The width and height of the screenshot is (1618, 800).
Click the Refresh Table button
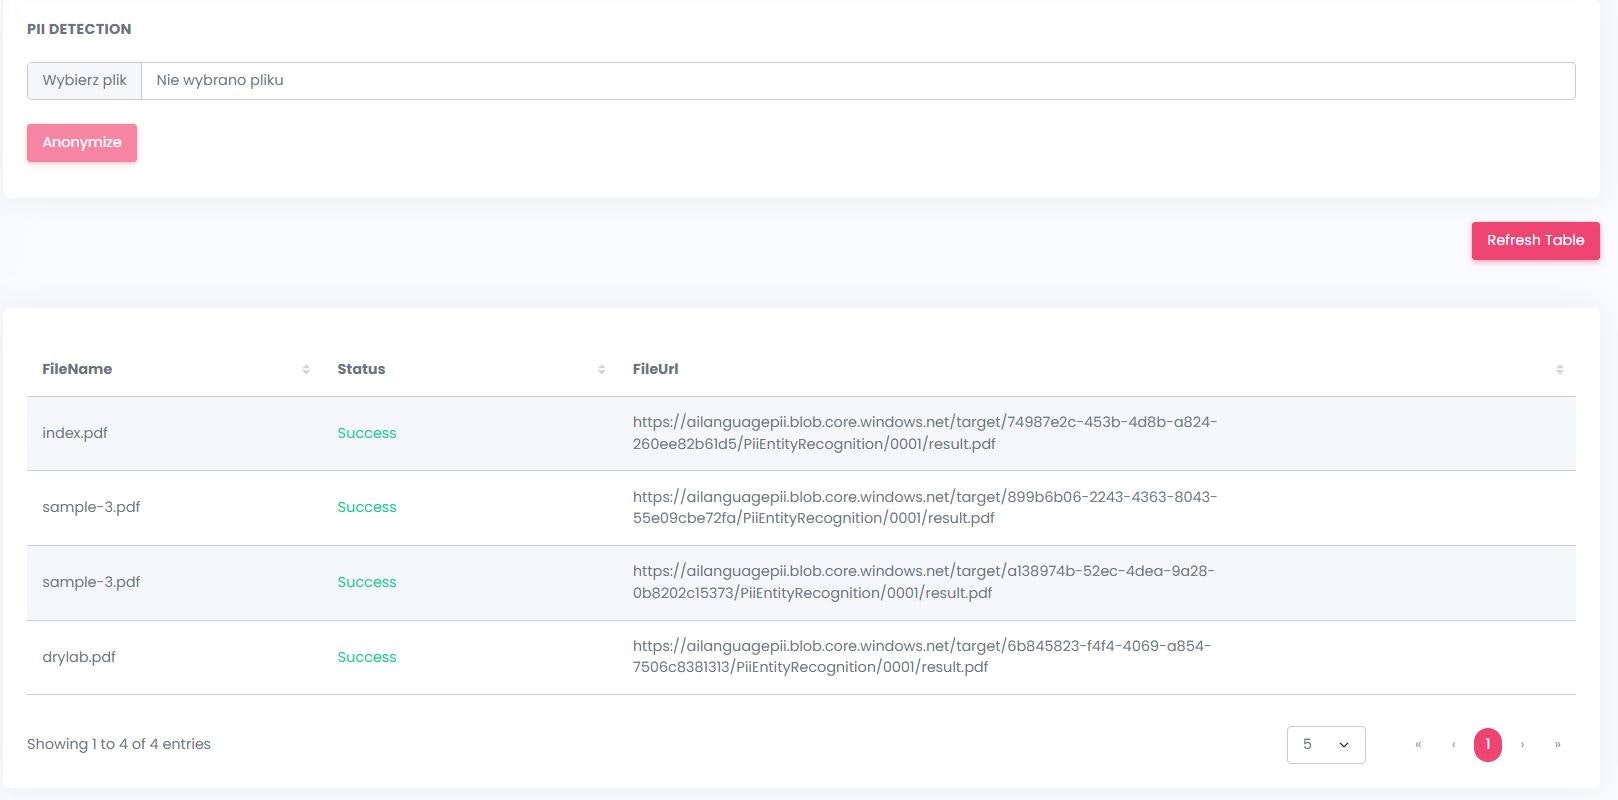click(x=1535, y=241)
